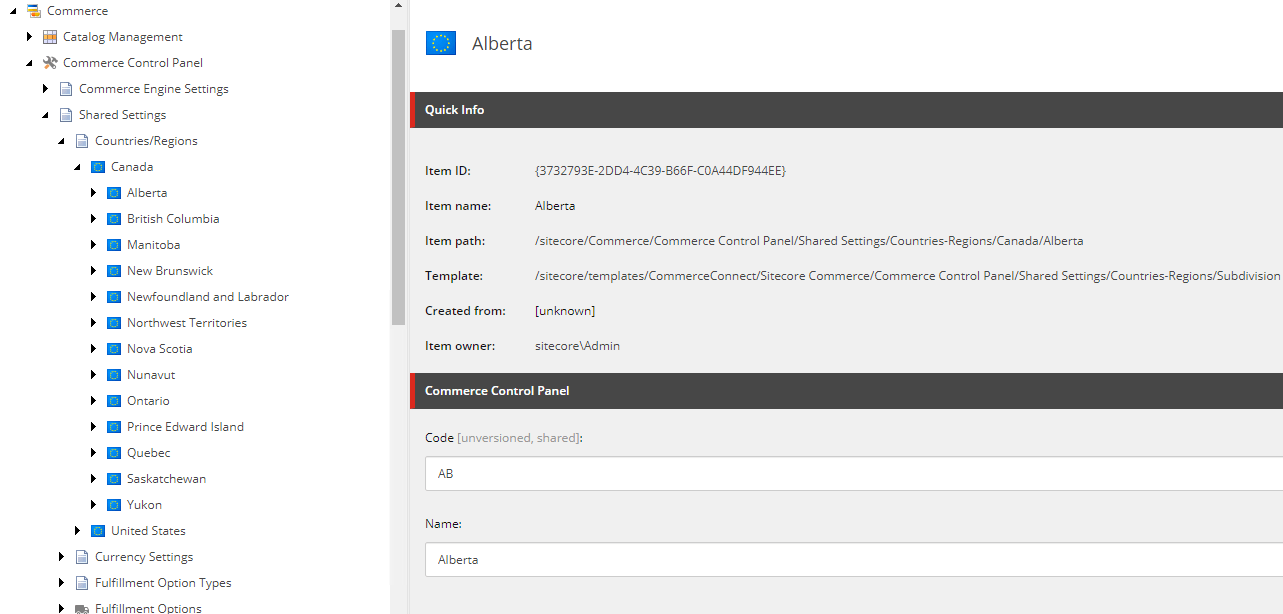Click the Currency Settings document icon
The image size is (1283, 614).
click(81, 557)
